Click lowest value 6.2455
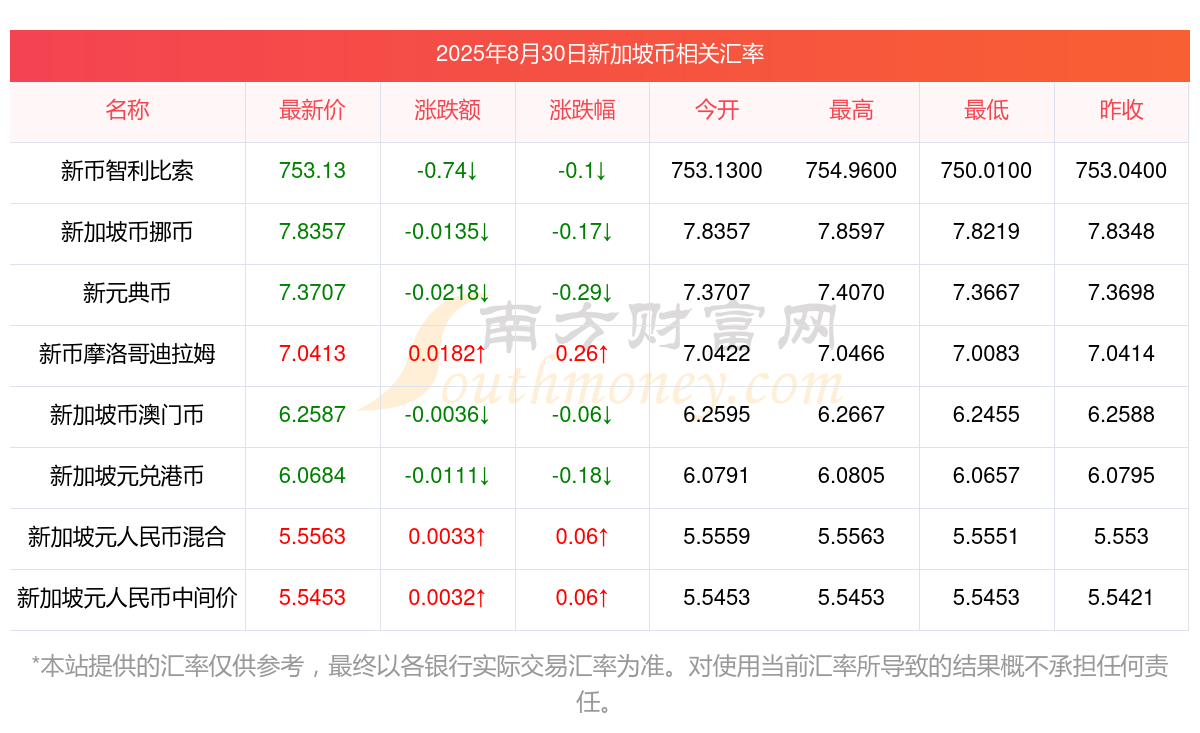 click(986, 415)
